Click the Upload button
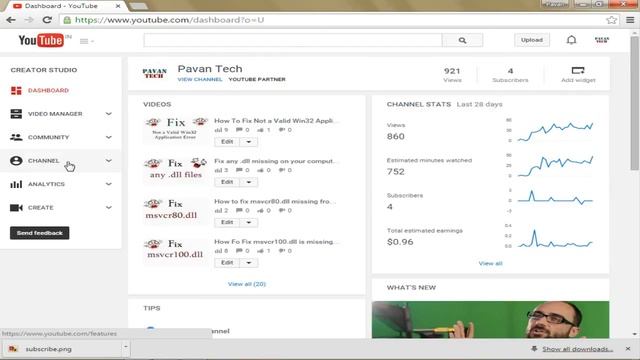This screenshot has height=360, width=640. 531,40
